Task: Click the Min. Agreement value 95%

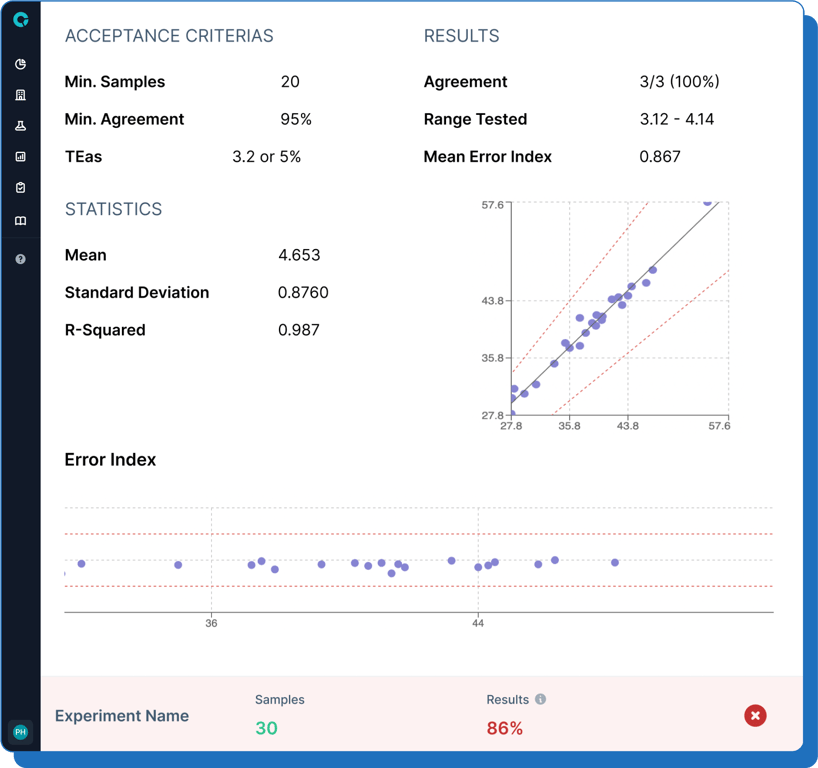Action: 296,119
